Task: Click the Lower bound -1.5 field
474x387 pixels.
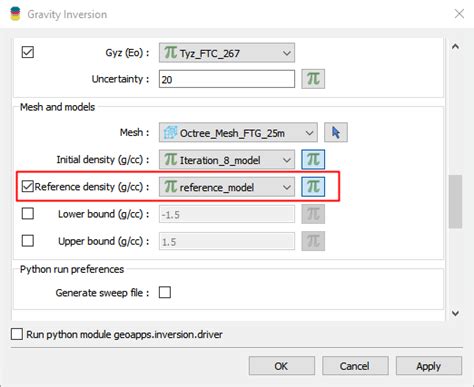Action: pyautogui.click(x=227, y=214)
